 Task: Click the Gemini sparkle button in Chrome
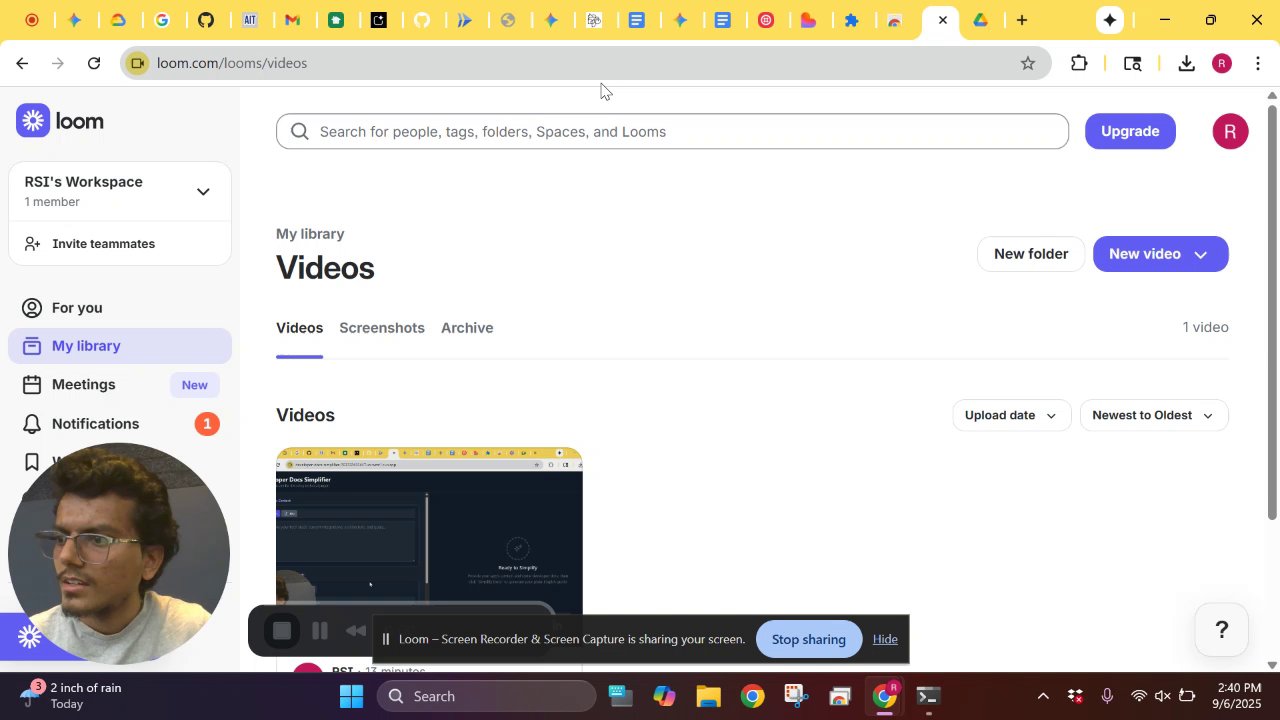click(1109, 20)
